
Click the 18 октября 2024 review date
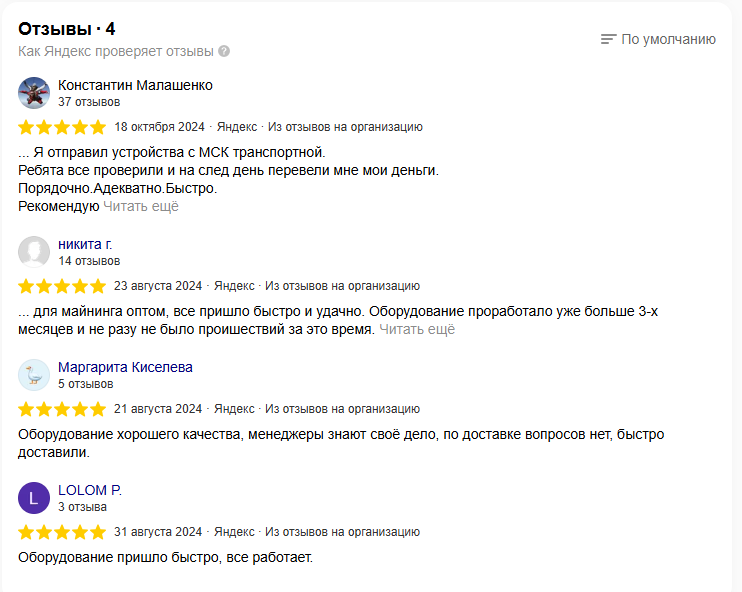(160, 127)
